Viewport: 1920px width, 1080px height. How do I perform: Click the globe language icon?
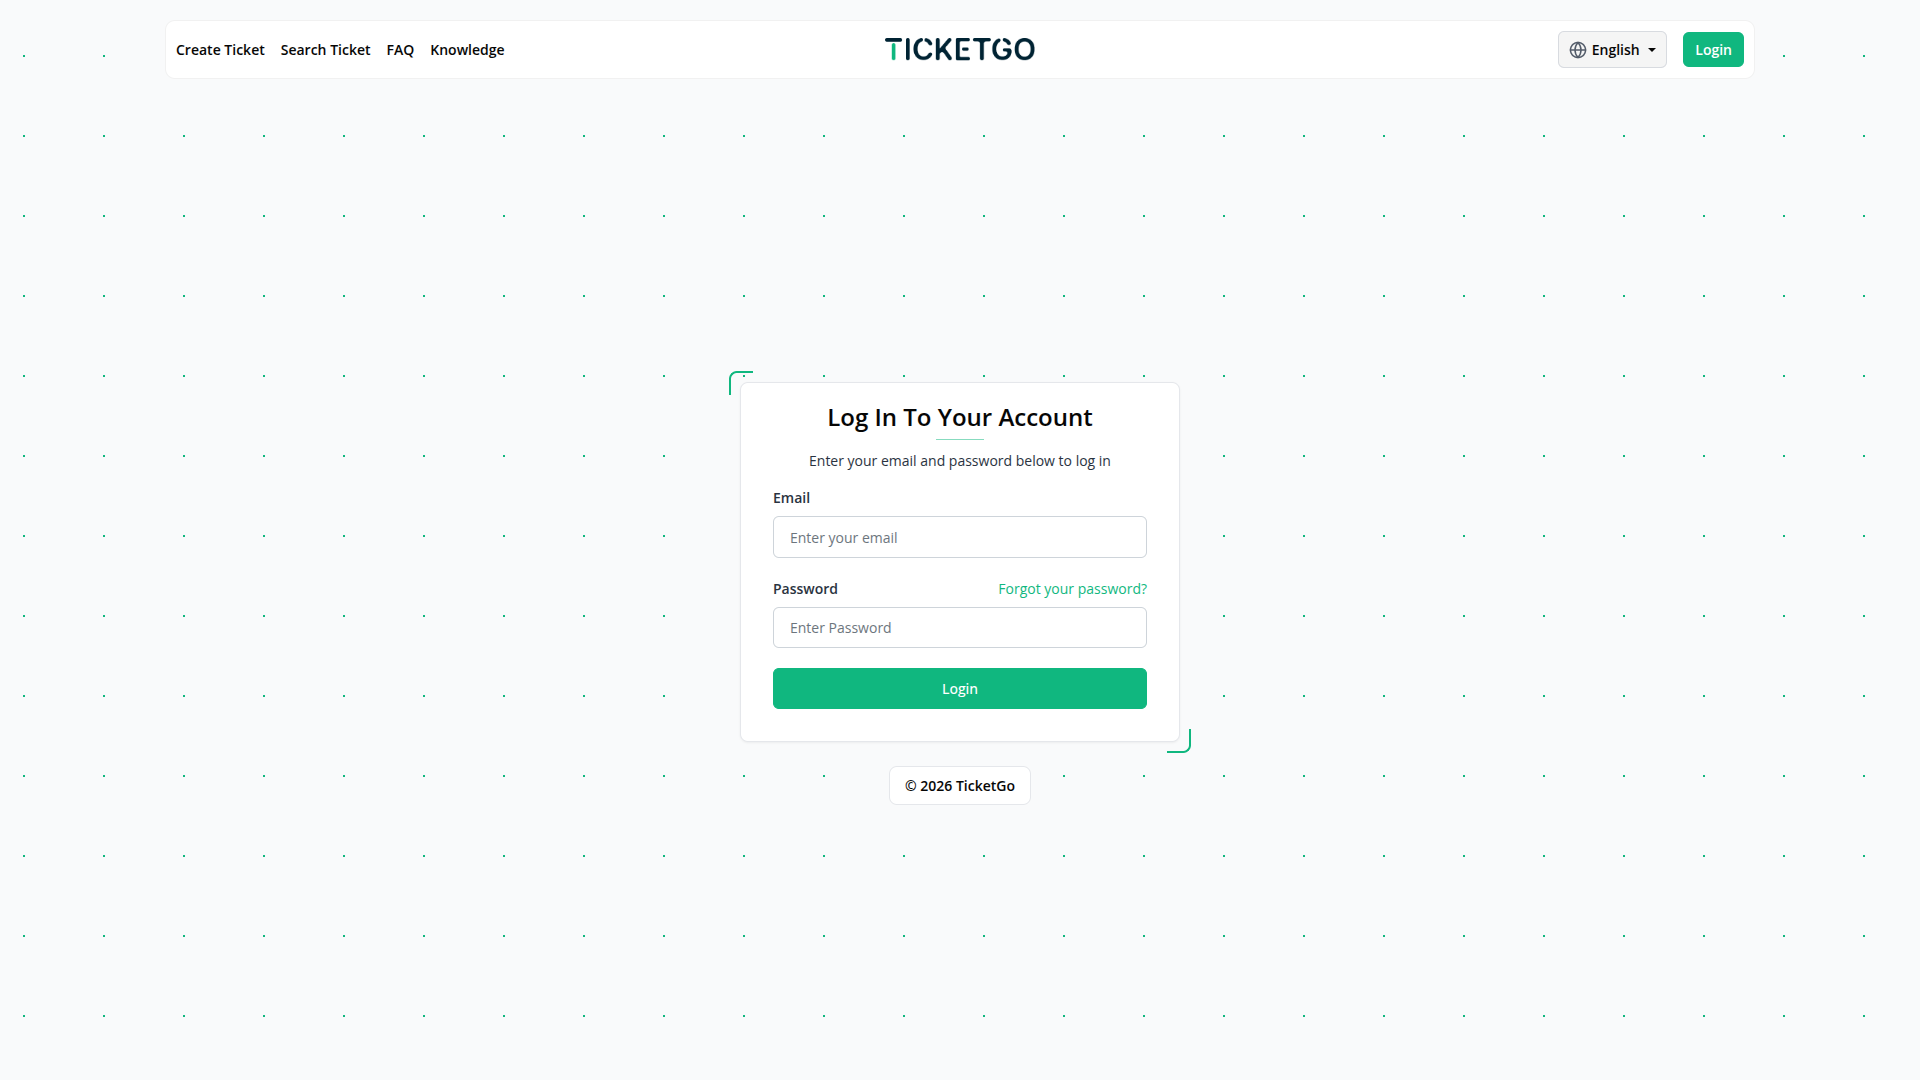pos(1577,50)
